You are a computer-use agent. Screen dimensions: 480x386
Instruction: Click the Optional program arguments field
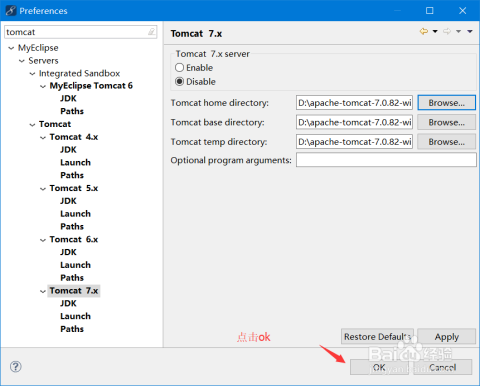point(386,160)
